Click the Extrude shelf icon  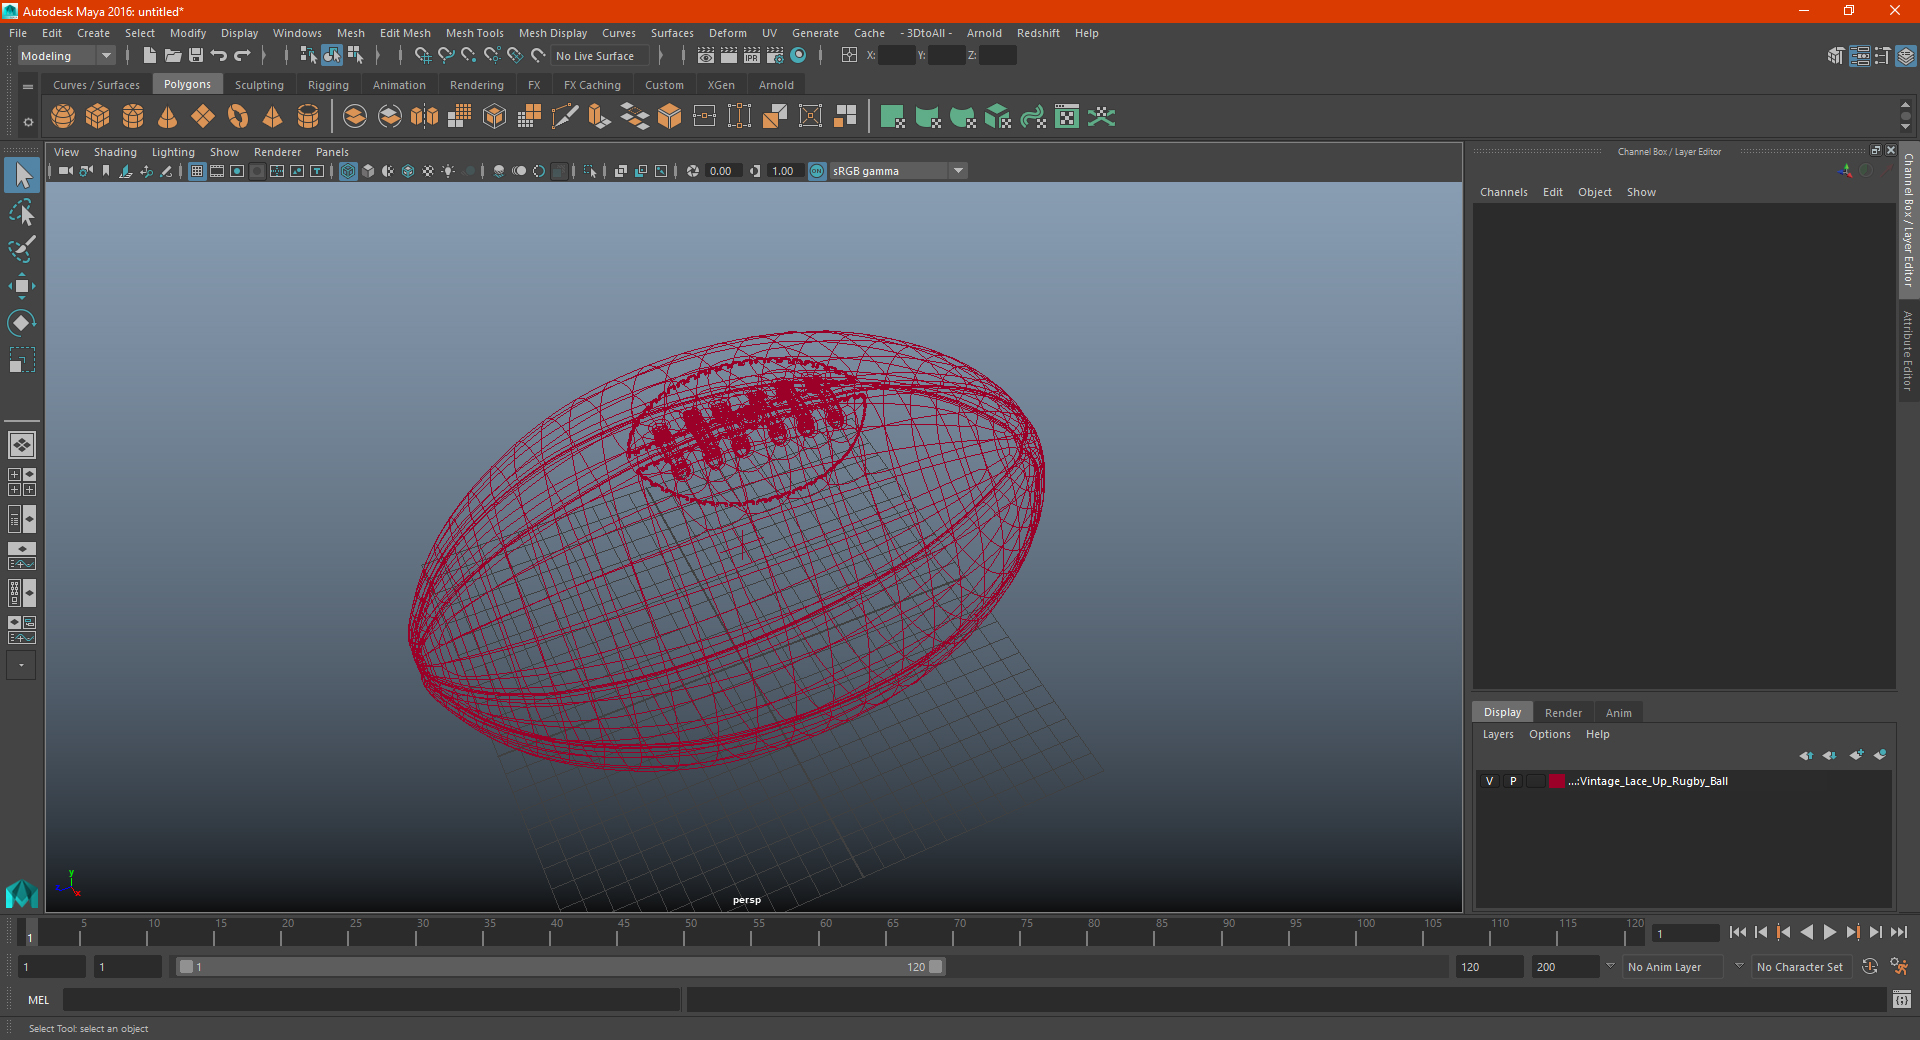tap(600, 117)
